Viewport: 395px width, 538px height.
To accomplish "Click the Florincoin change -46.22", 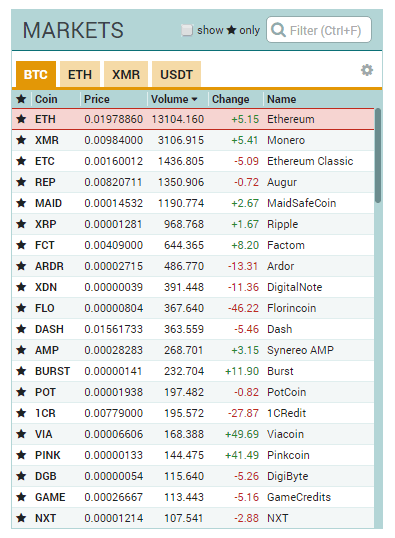I will click(243, 308).
